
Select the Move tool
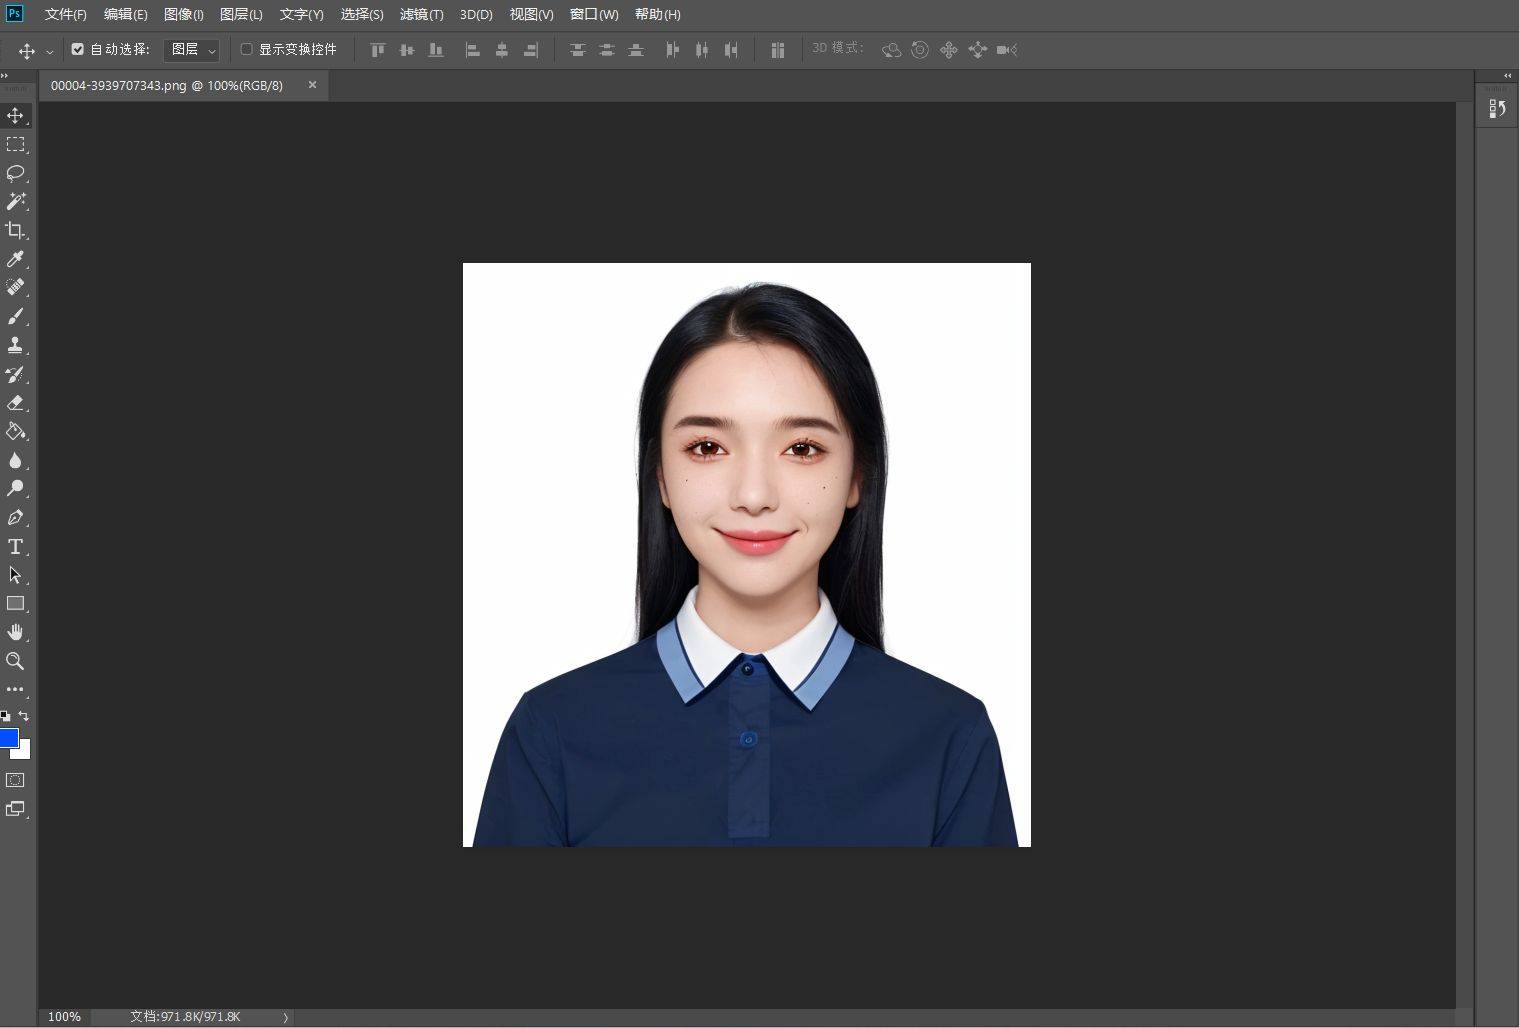(x=15, y=115)
